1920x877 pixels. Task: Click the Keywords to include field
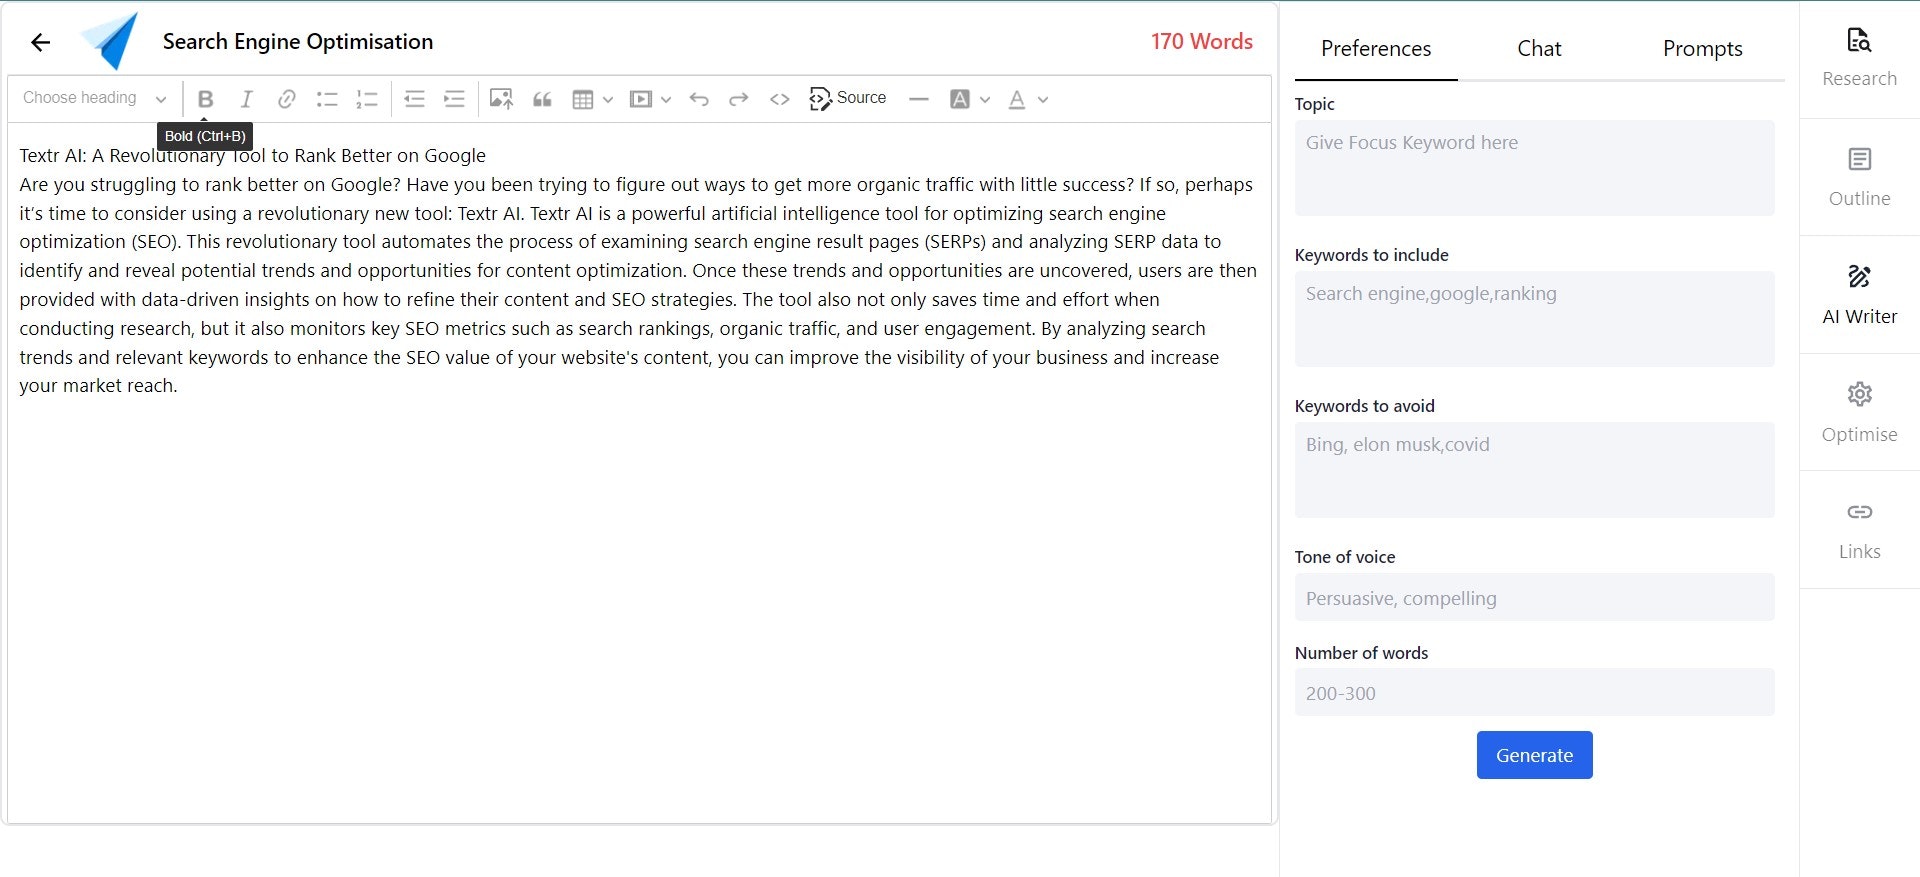(x=1534, y=319)
